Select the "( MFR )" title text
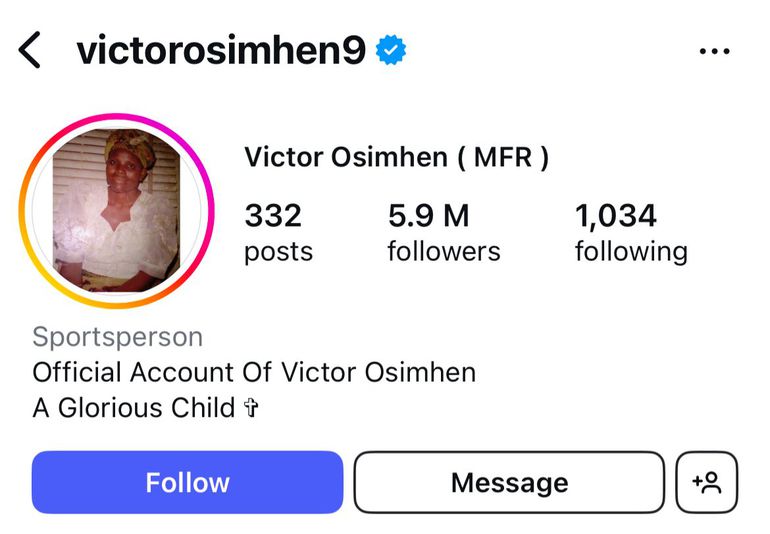 503,158
